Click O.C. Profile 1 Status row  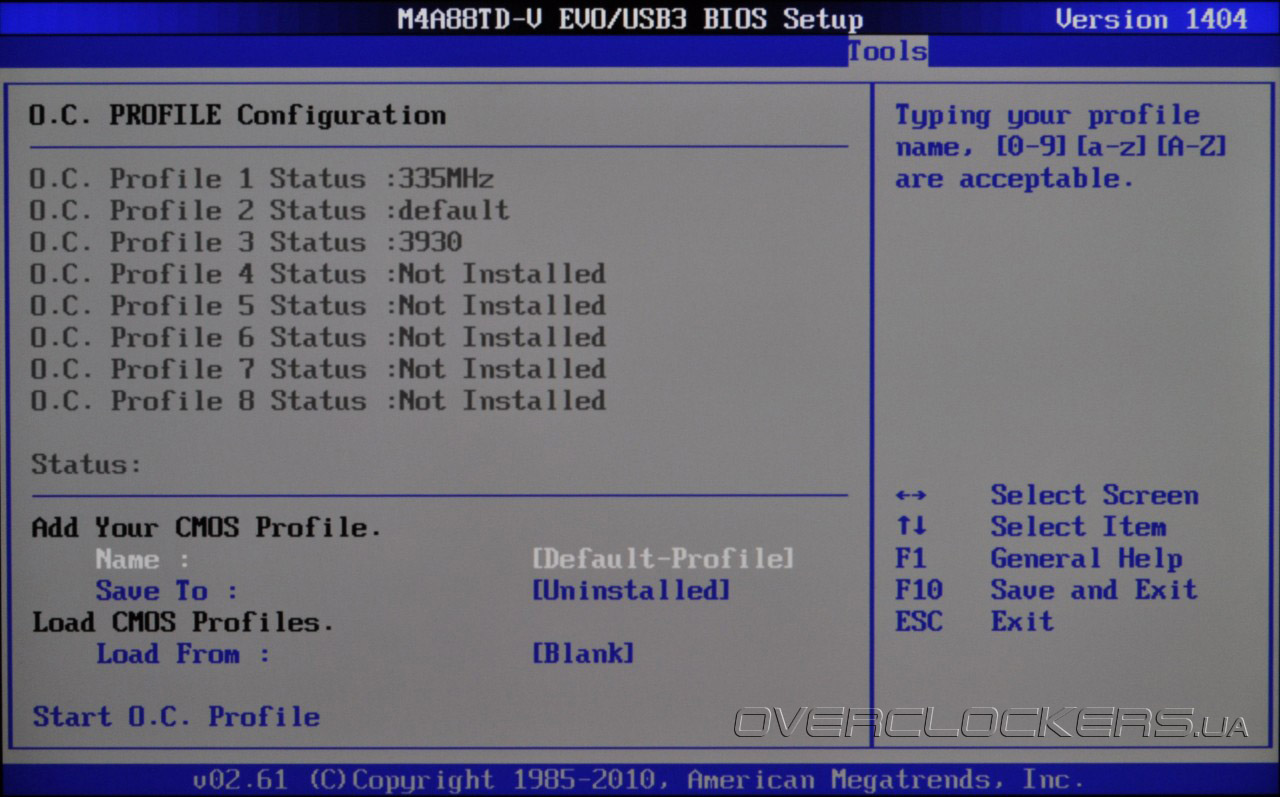(x=262, y=179)
